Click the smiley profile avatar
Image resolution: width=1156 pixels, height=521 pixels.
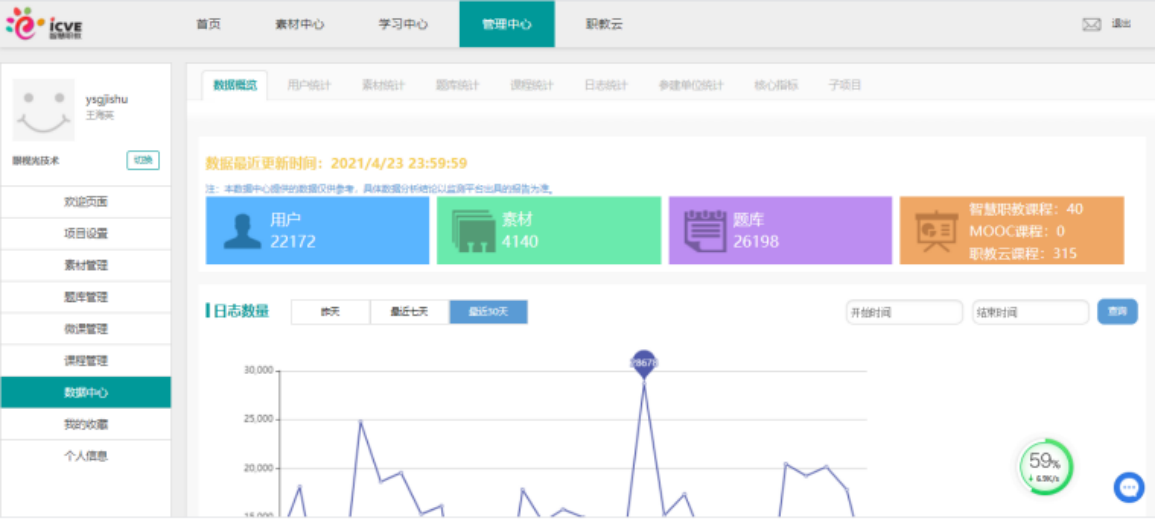[x=43, y=110]
